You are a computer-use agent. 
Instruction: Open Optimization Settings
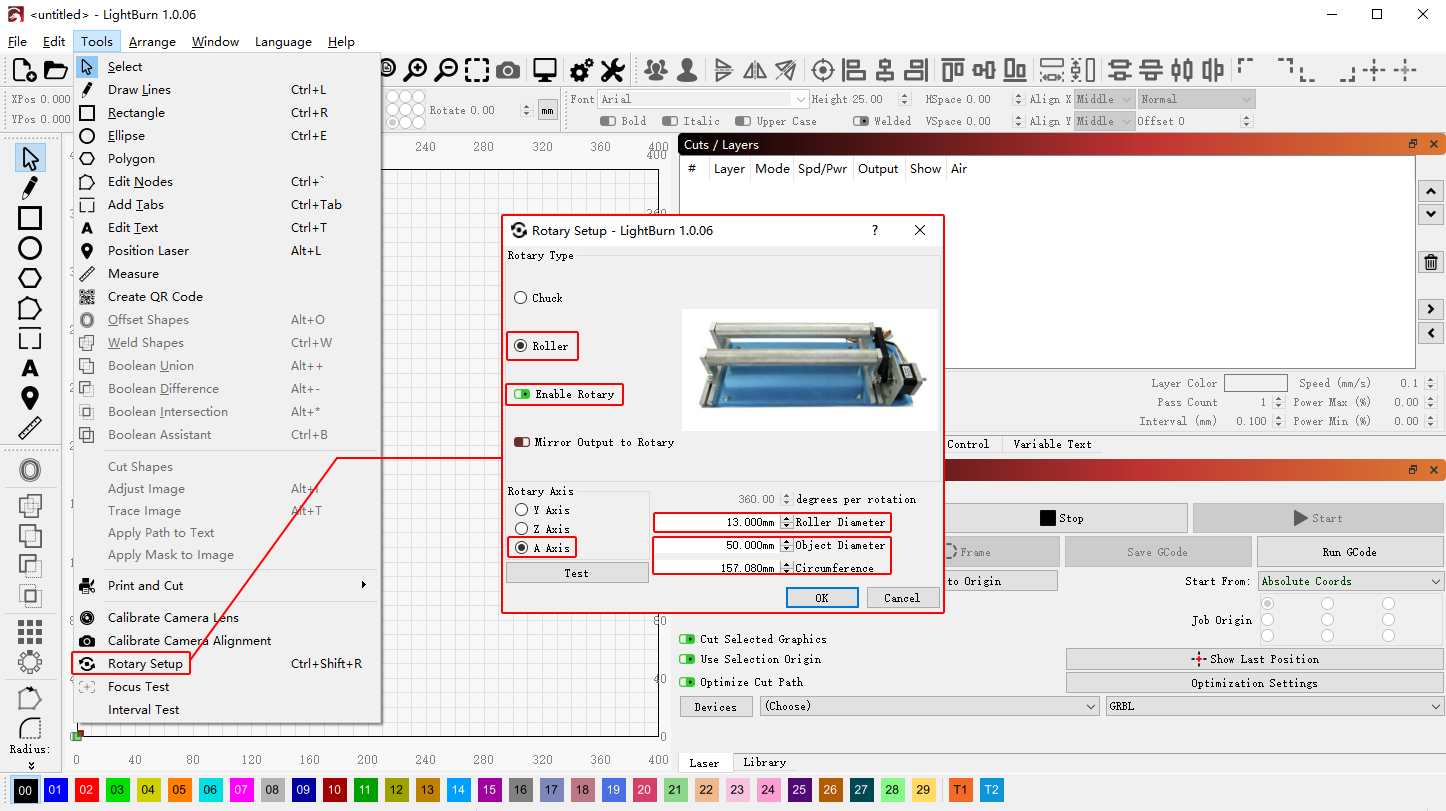point(1254,683)
